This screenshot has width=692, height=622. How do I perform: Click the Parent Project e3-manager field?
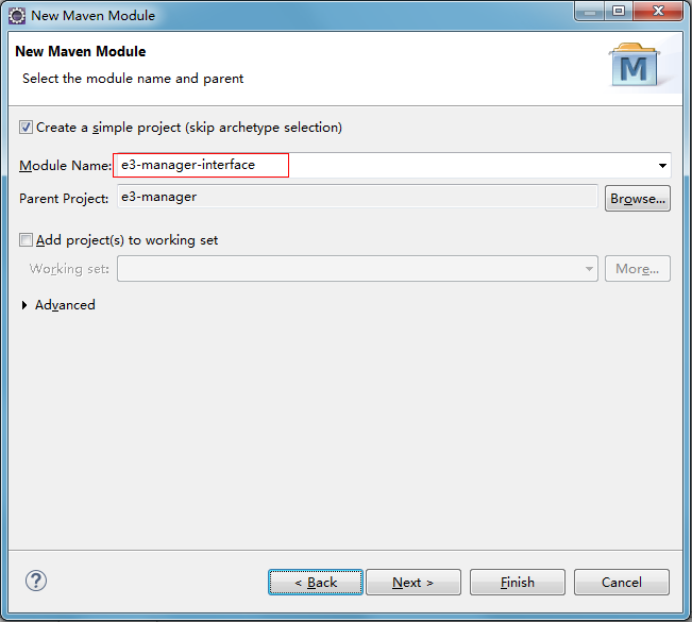coord(357,197)
